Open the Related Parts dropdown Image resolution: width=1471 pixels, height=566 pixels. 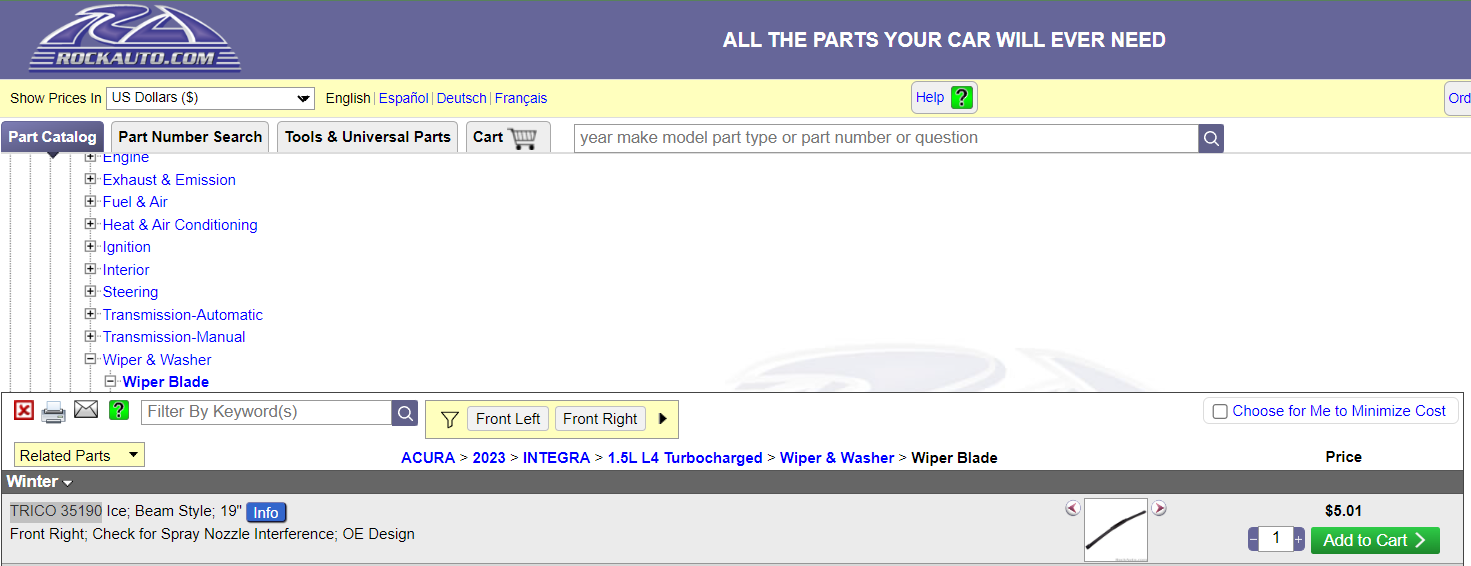[x=79, y=455]
